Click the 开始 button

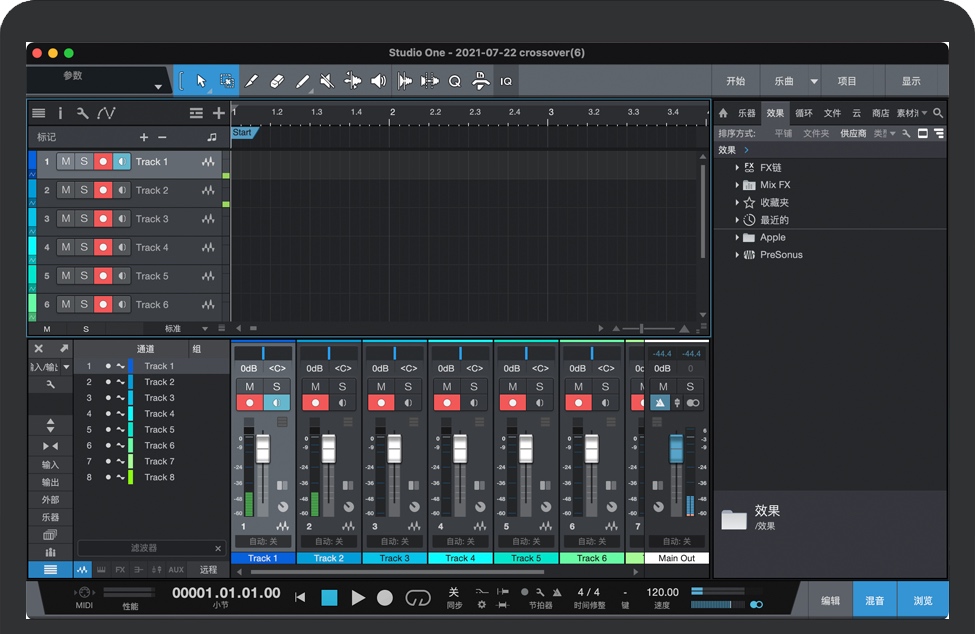pos(735,81)
